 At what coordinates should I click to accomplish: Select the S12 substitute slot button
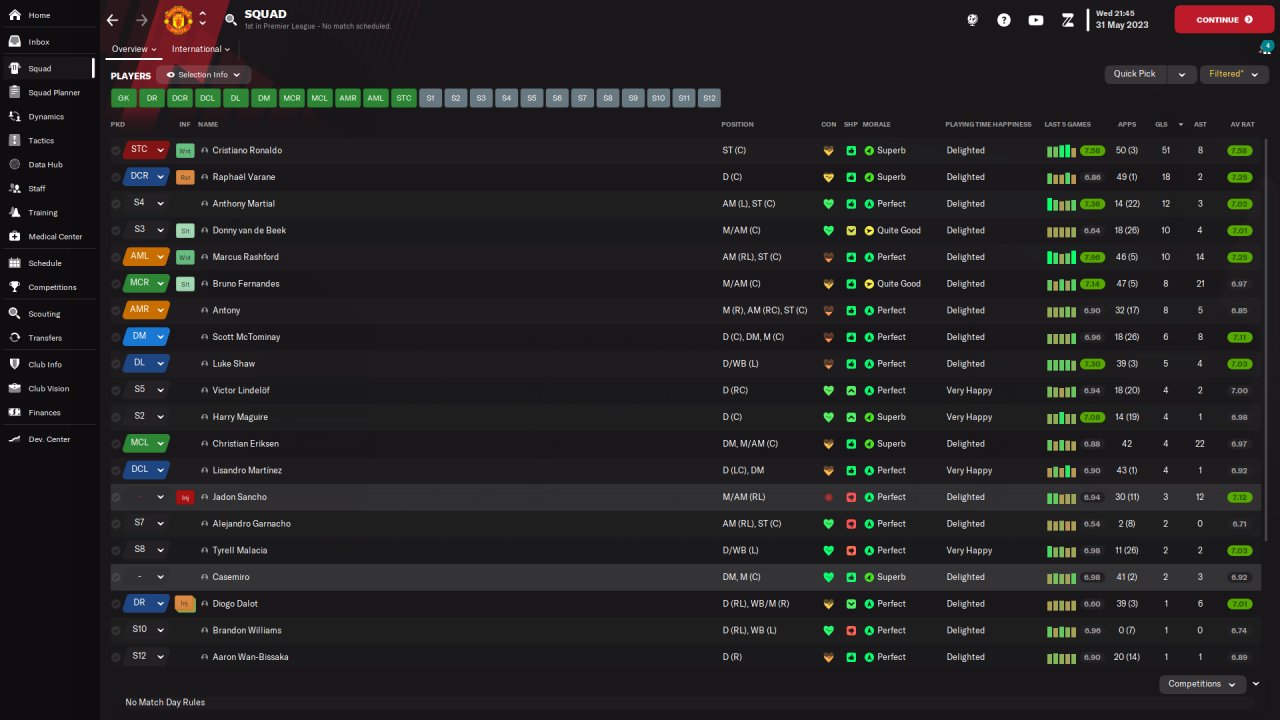[709, 98]
